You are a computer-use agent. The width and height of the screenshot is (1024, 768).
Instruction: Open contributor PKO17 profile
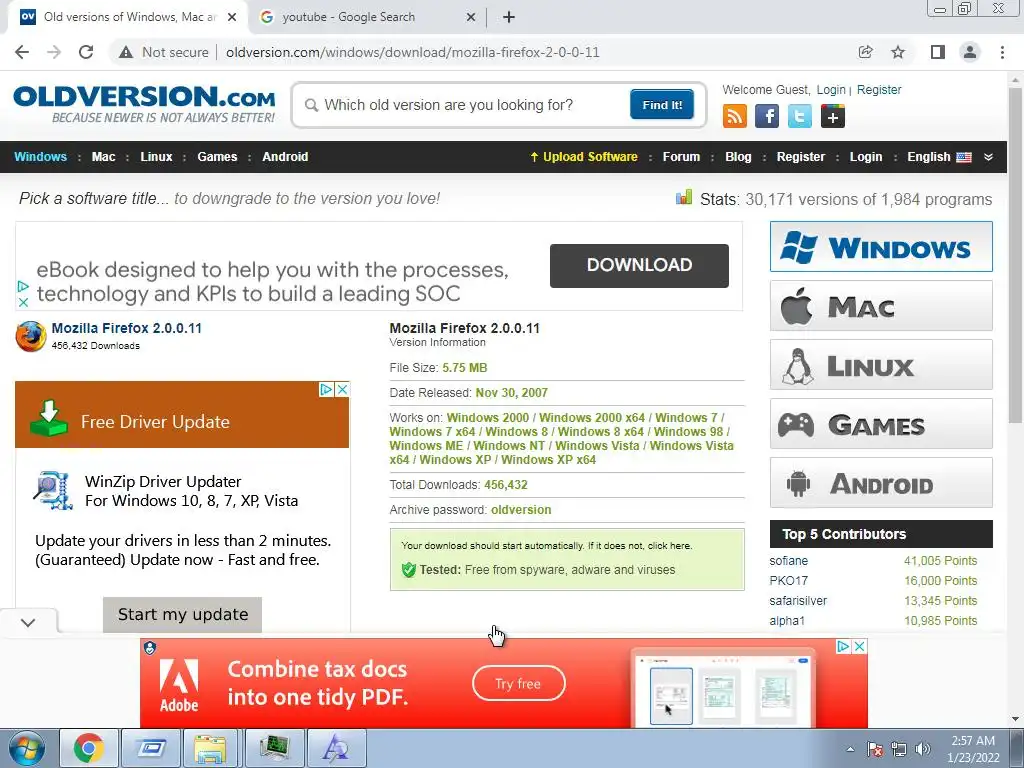pyautogui.click(x=788, y=581)
